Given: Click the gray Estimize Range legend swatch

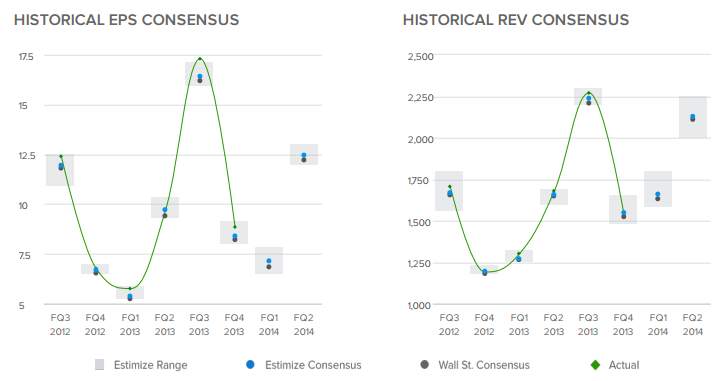Looking at the screenshot, I should (x=100, y=365).
